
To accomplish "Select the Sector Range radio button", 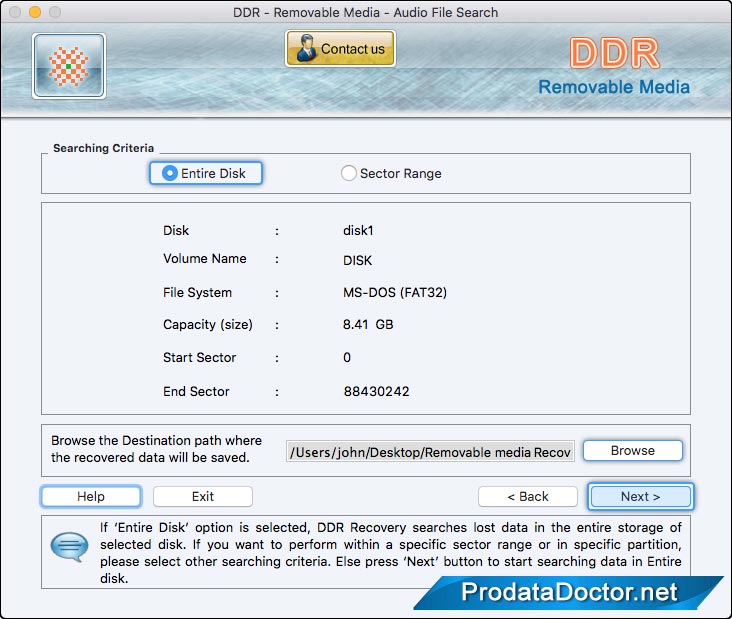I will click(391, 173).
